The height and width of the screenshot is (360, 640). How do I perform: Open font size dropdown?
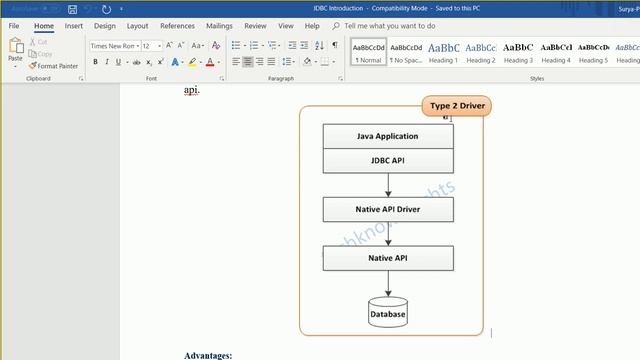160,46
